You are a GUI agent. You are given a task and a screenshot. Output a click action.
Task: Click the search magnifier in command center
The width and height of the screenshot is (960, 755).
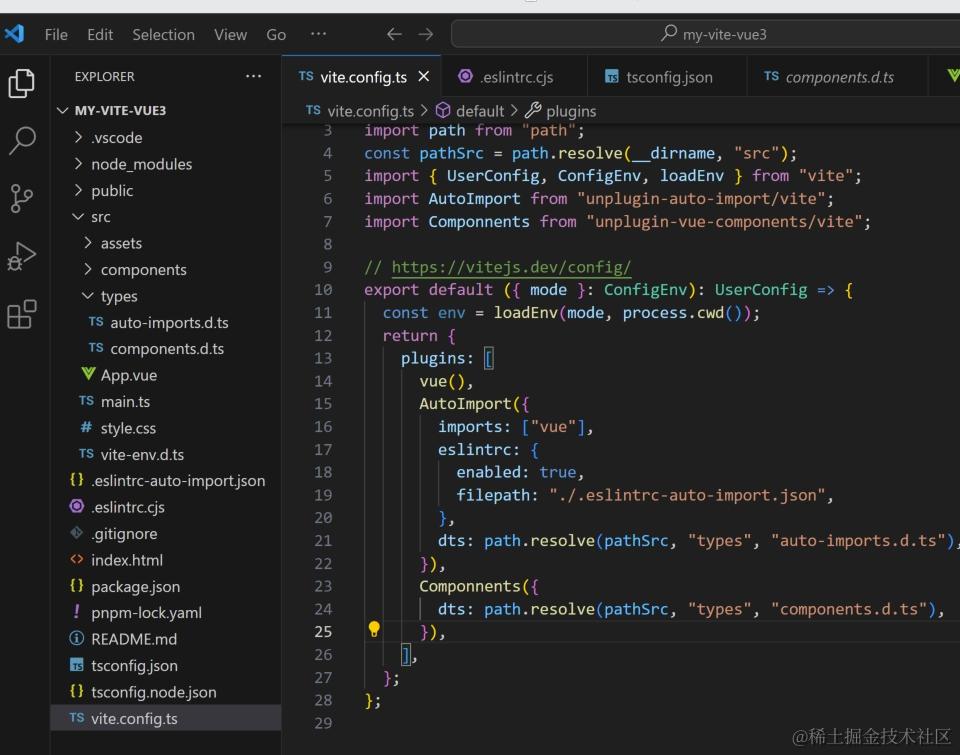point(669,33)
